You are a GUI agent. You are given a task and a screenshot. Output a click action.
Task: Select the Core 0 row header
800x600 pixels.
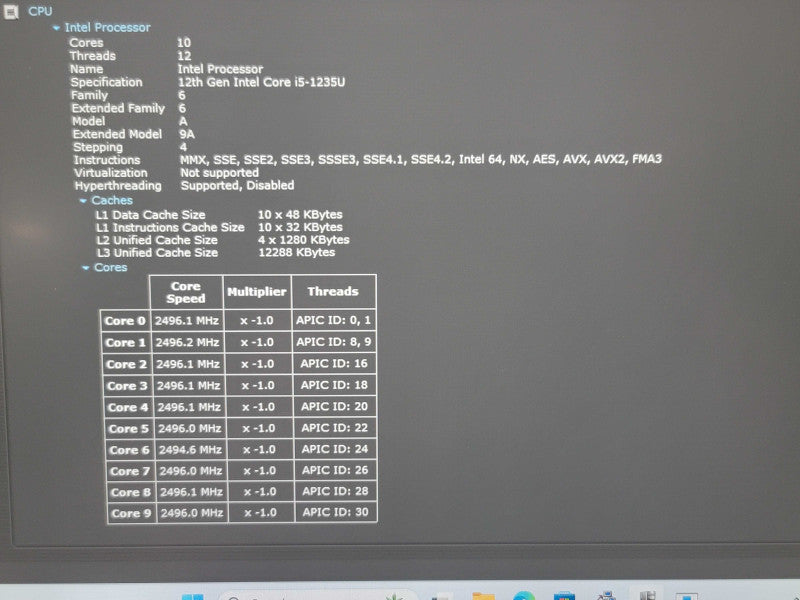[126, 321]
